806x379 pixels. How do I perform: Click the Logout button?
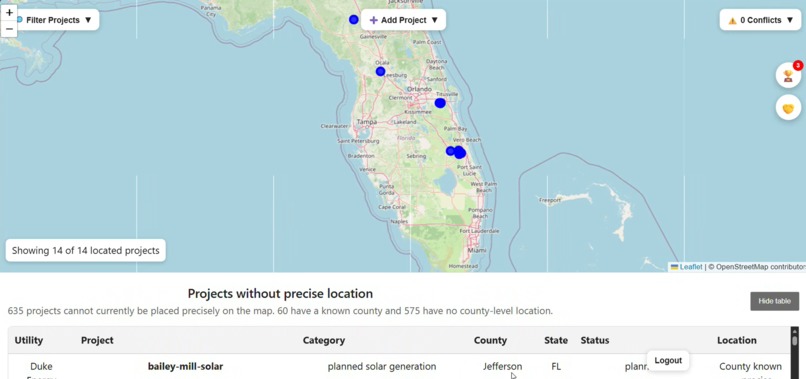point(668,360)
